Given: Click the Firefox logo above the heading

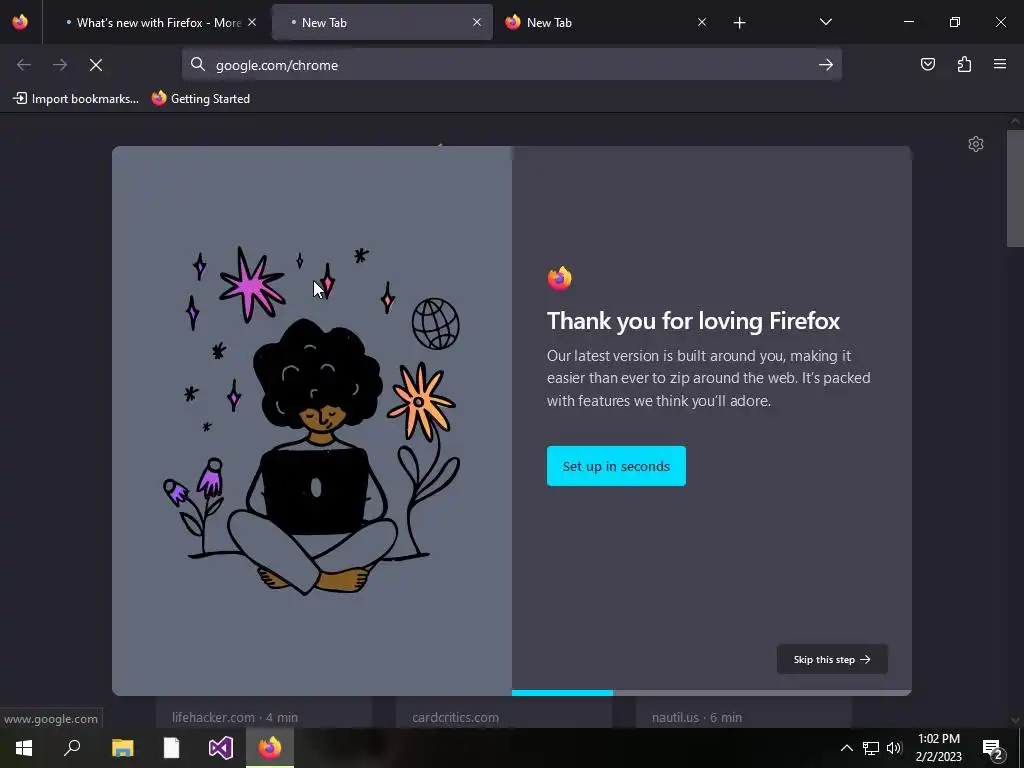Looking at the screenshot, I should tap(560, 278).
